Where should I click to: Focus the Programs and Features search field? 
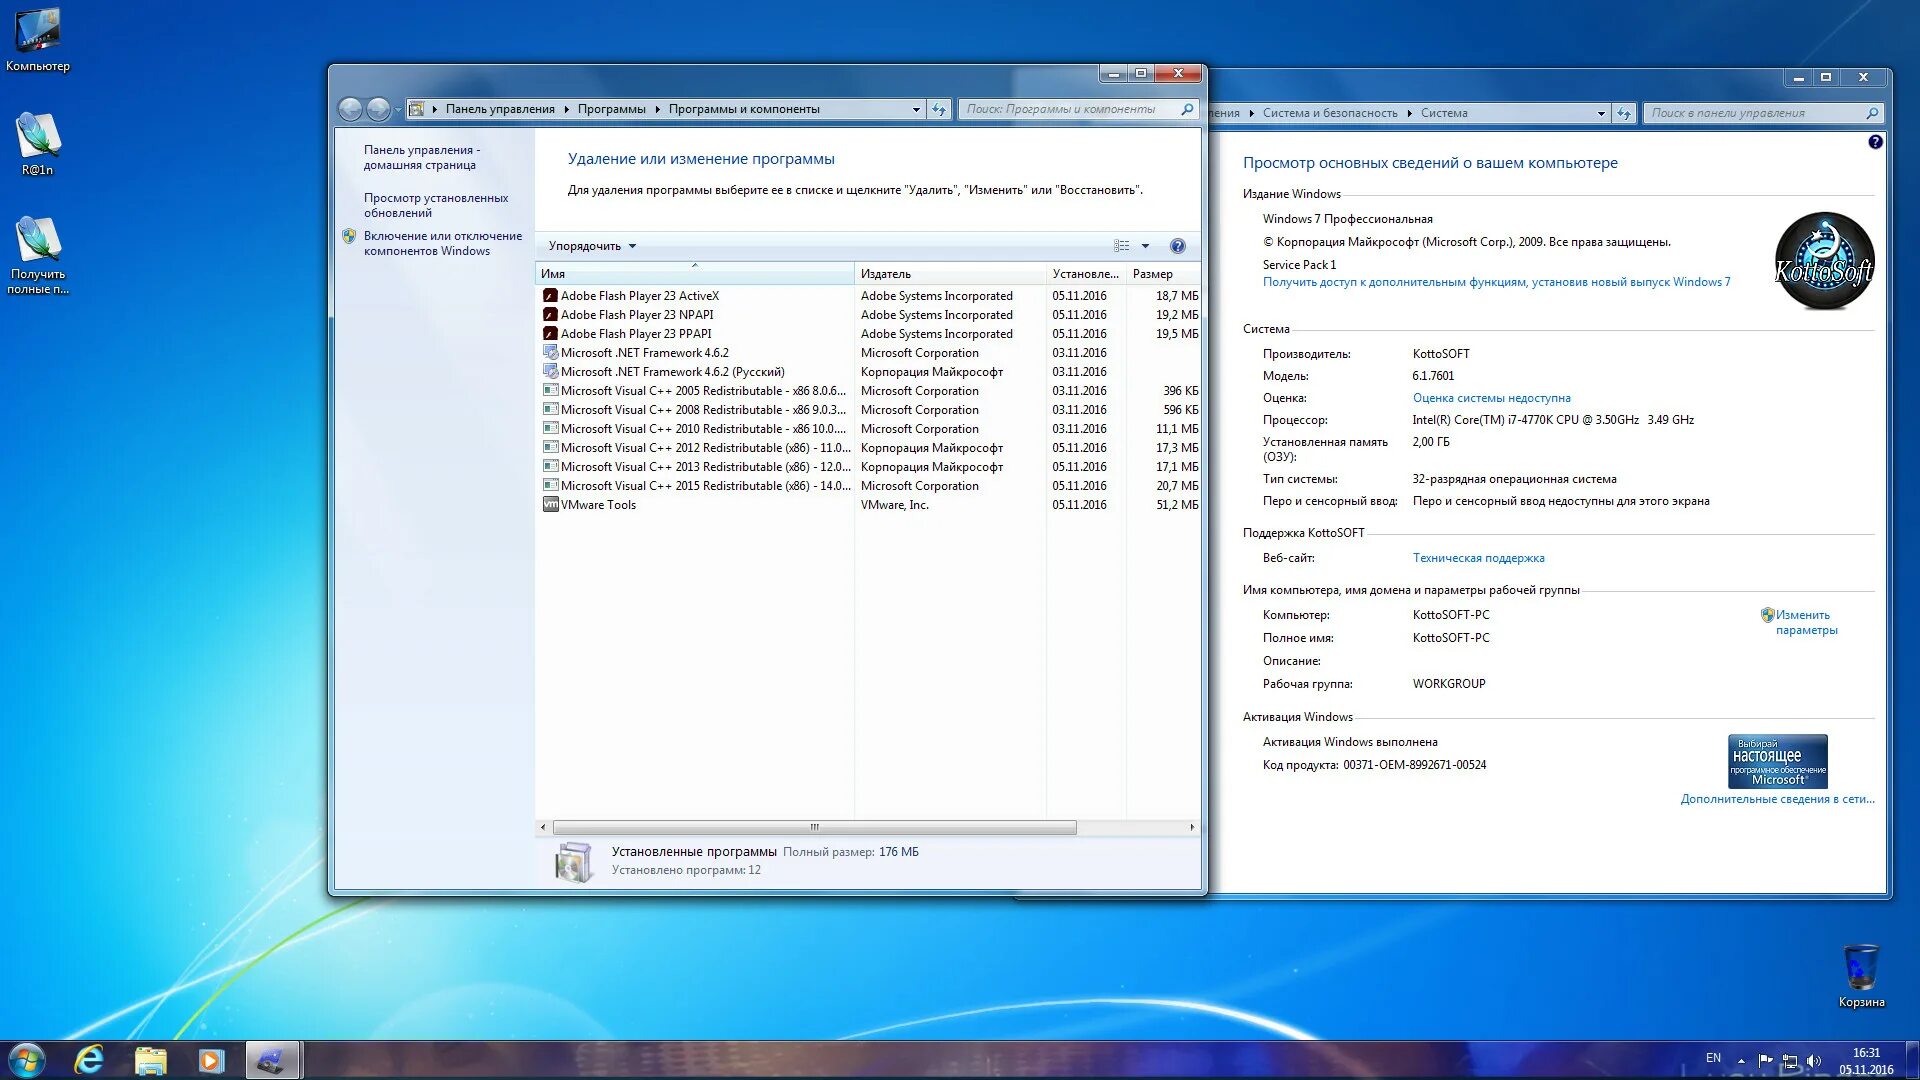[1067, 109]
